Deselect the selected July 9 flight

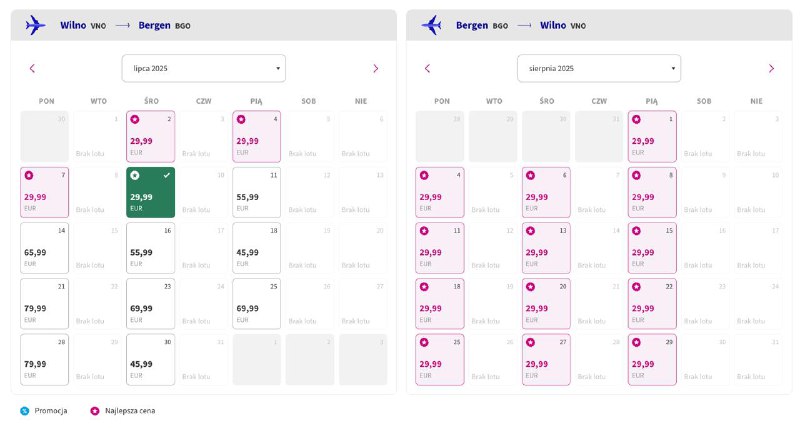[x=151, y=192]
